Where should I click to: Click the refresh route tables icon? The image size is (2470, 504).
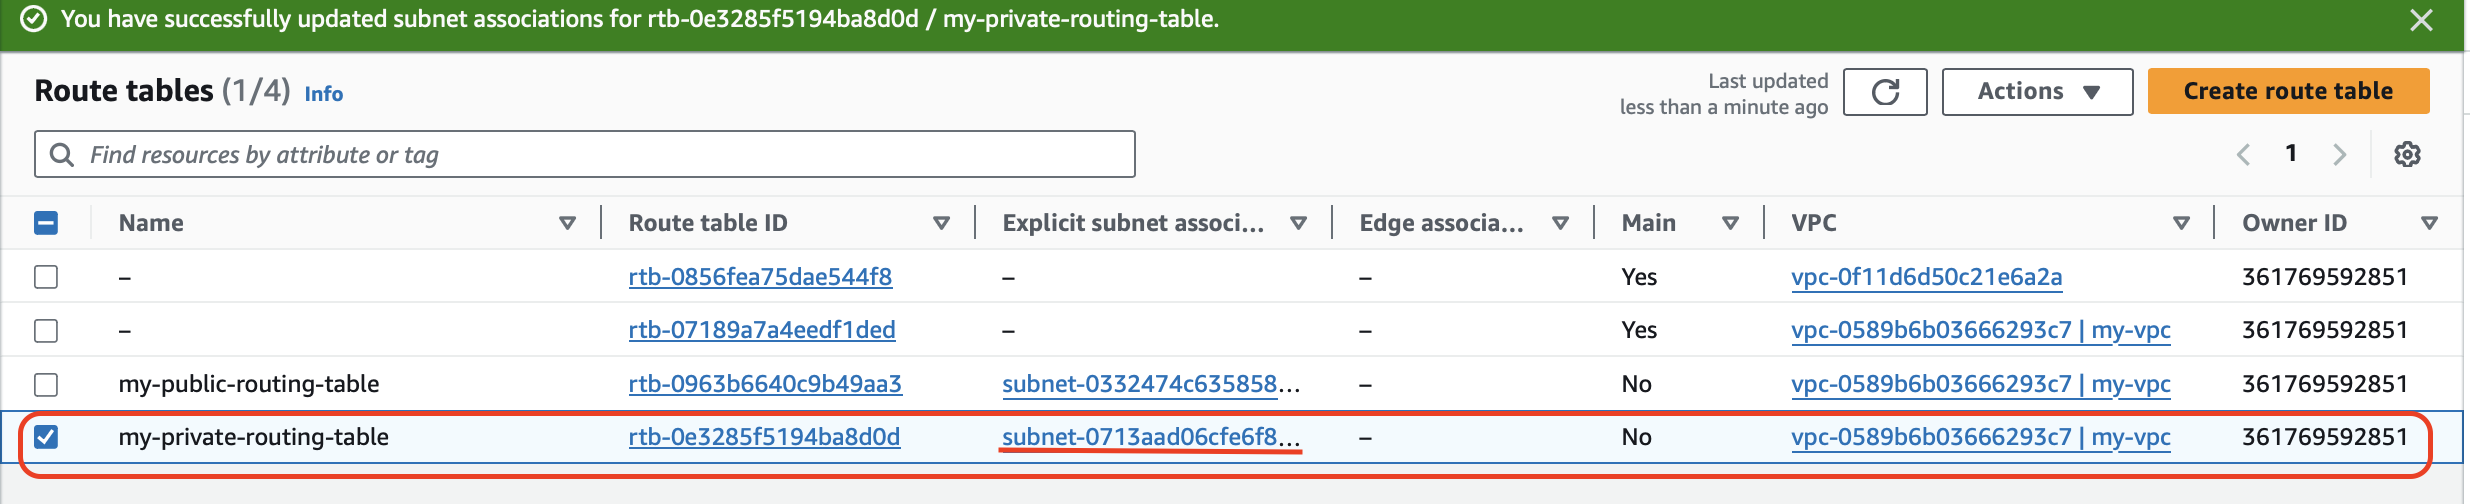point(1885,92)
